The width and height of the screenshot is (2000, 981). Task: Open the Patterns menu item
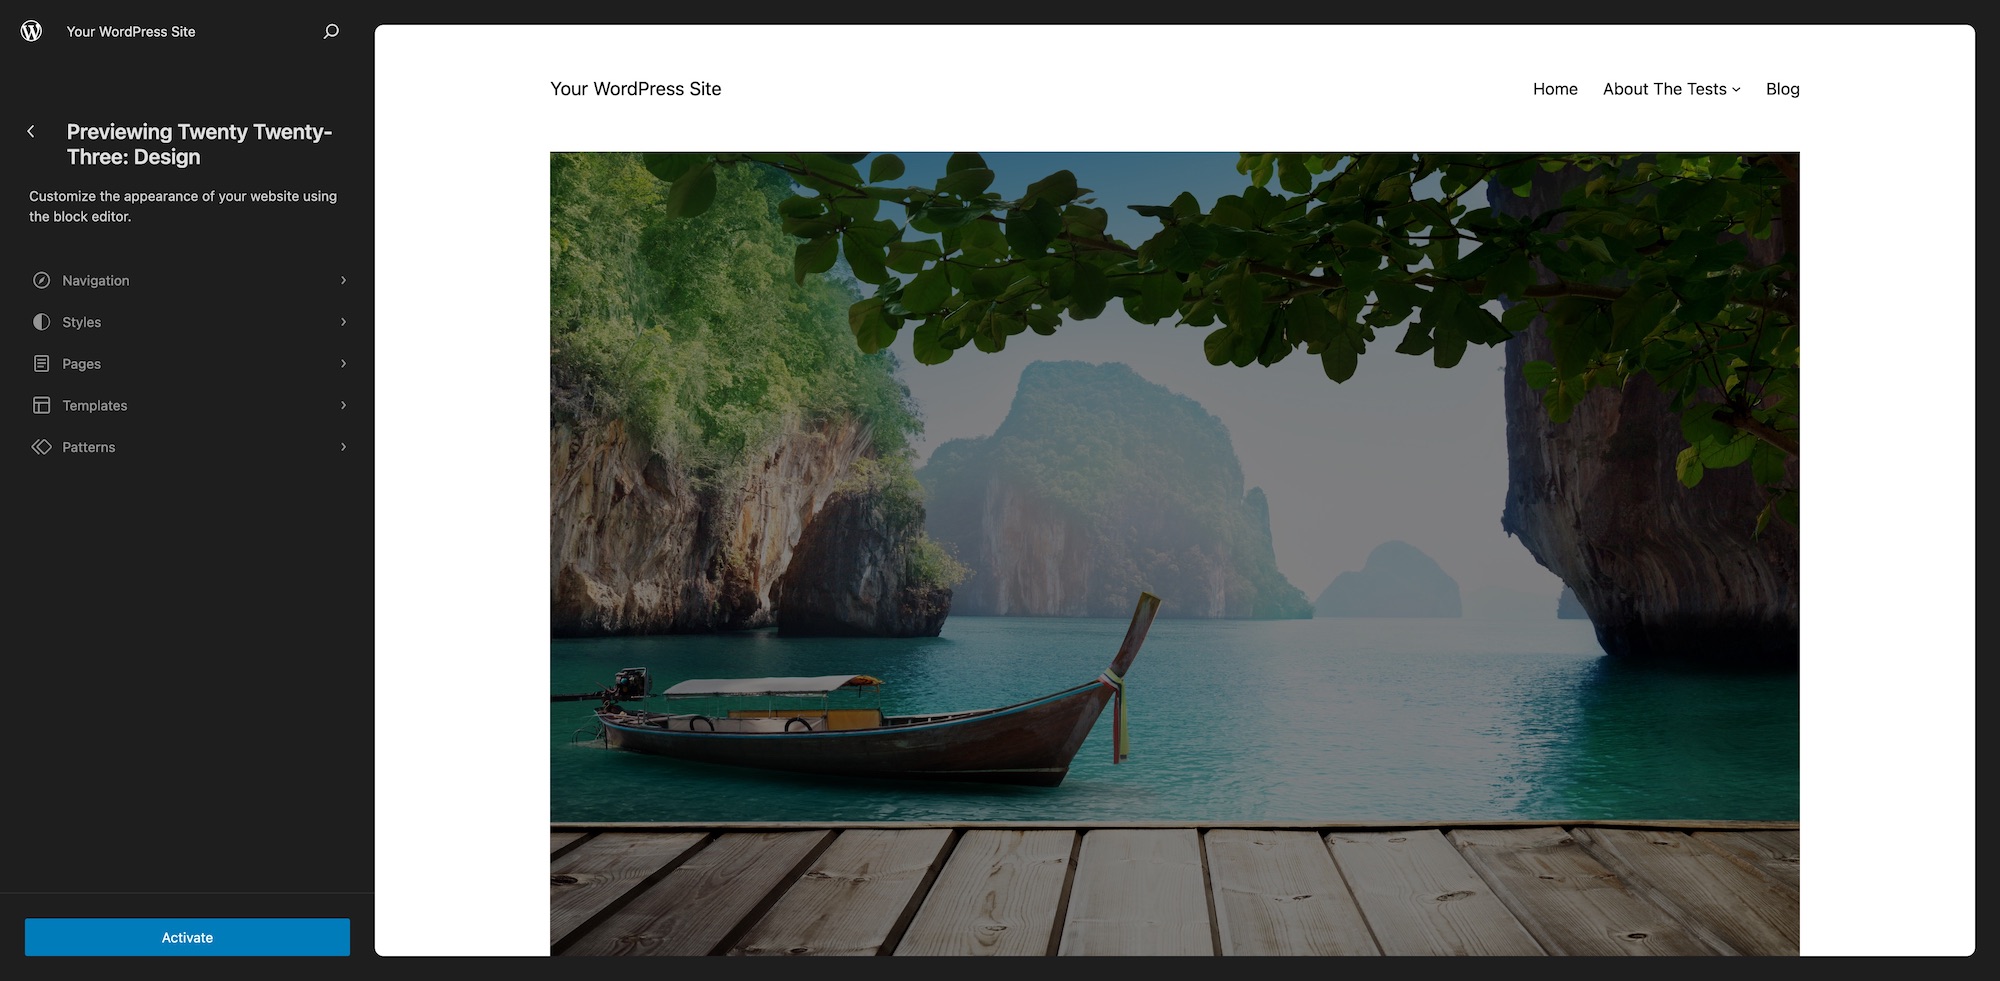click(187, 447)
